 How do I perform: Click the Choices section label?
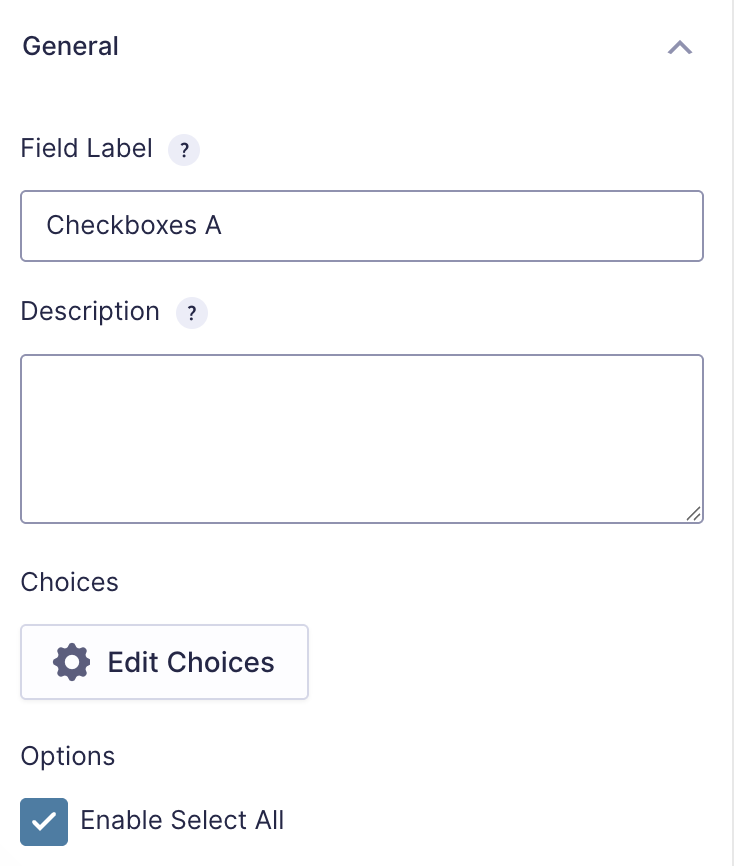(70, 582)
